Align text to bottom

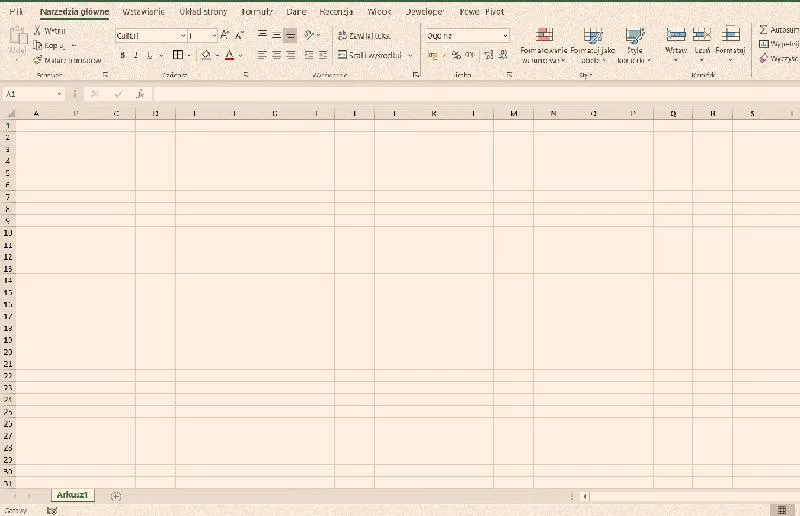pyautogui.click(x=290, y=35)
